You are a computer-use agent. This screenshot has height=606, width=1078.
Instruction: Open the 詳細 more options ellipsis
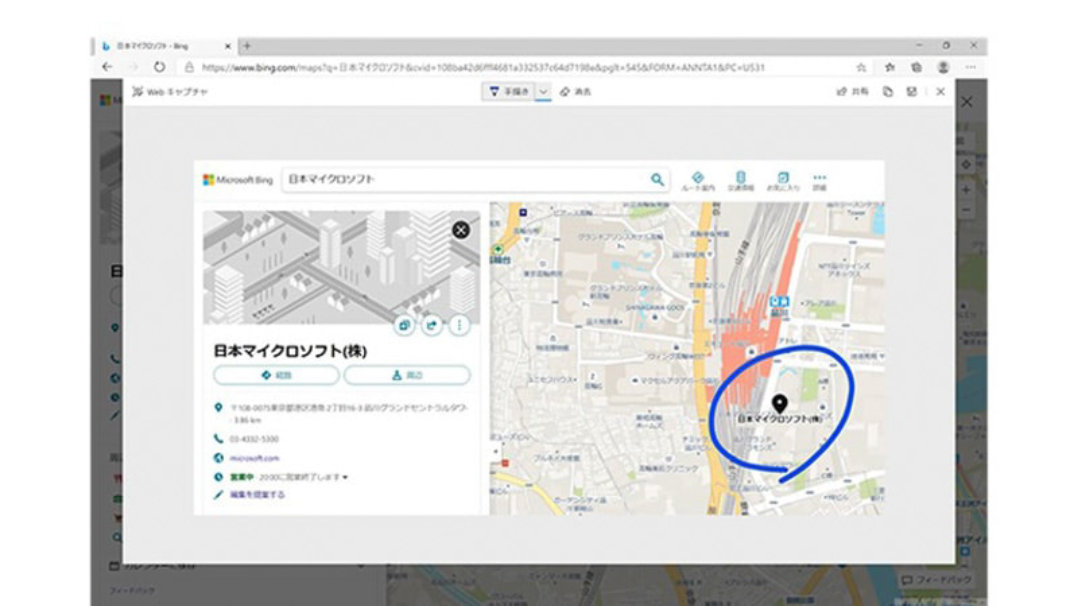point(820,181)
